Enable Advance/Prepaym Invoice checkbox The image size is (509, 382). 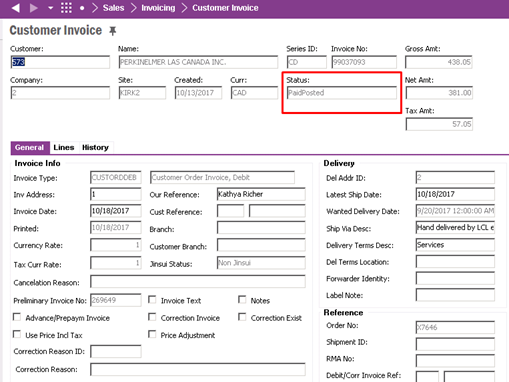(x=17, y=317)
